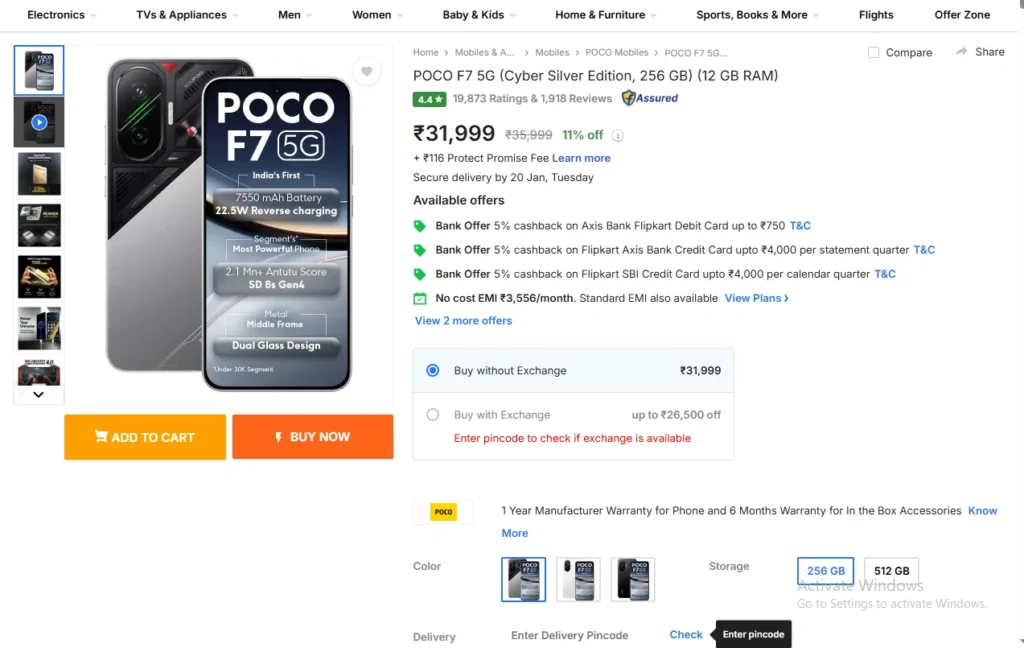Click the Flipkart Assured badge

650,98
